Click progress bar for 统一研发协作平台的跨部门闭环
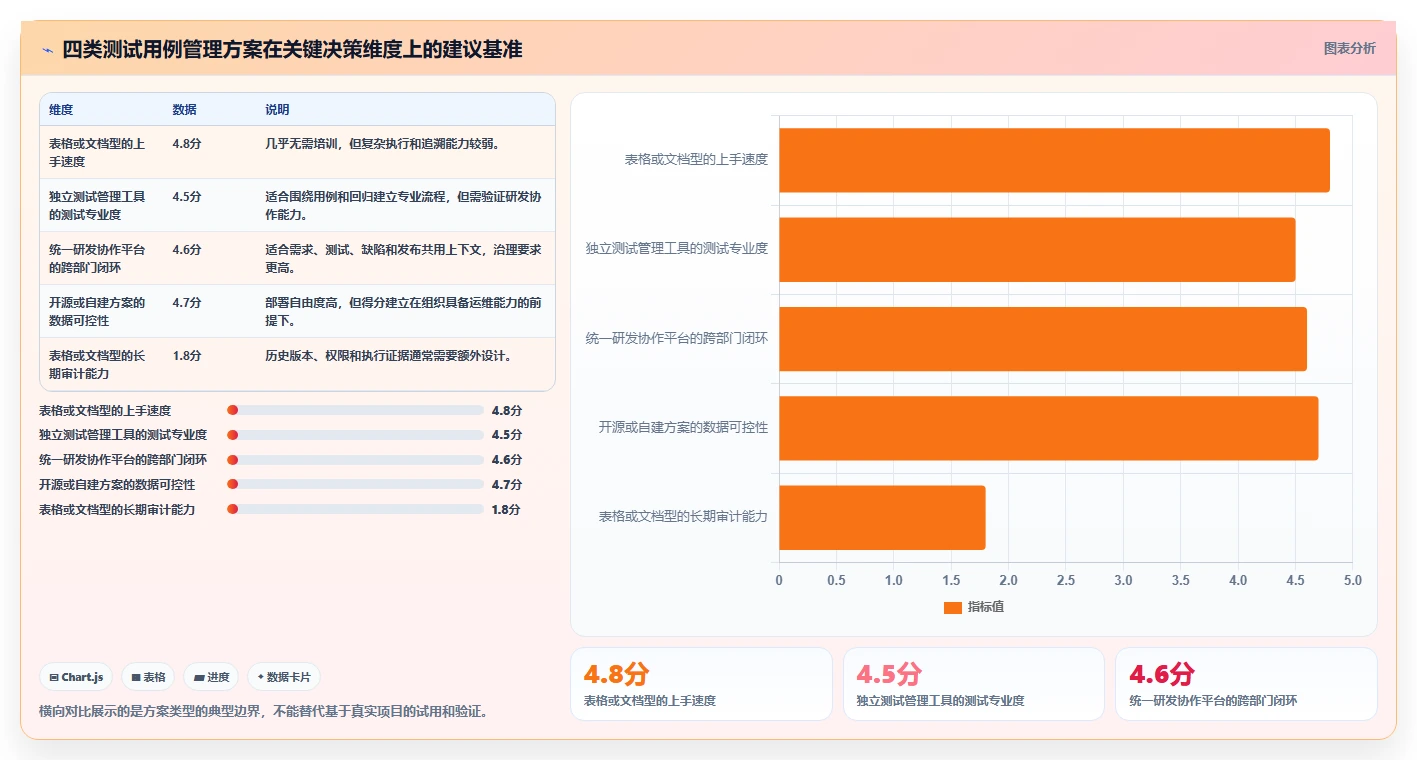 tap(355, 460)
